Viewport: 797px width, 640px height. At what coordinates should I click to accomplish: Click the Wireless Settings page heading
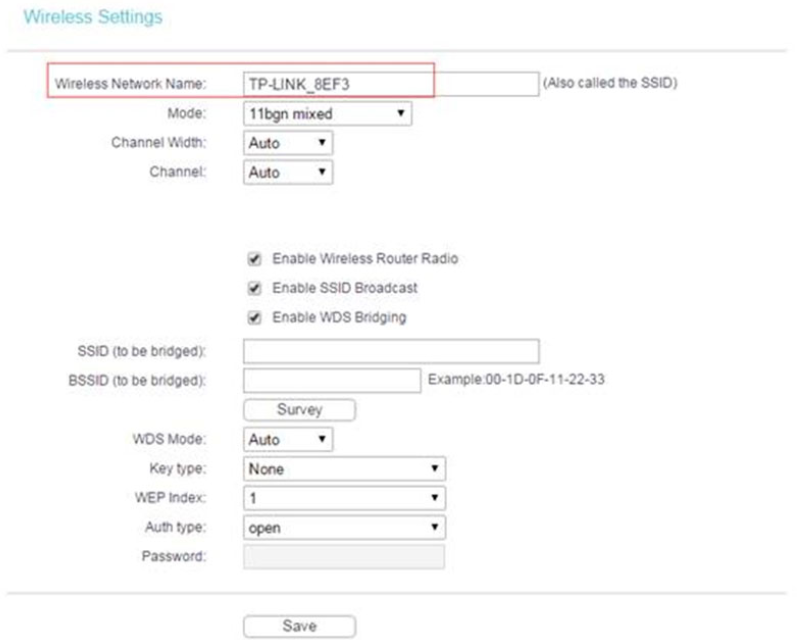[92, 18]
